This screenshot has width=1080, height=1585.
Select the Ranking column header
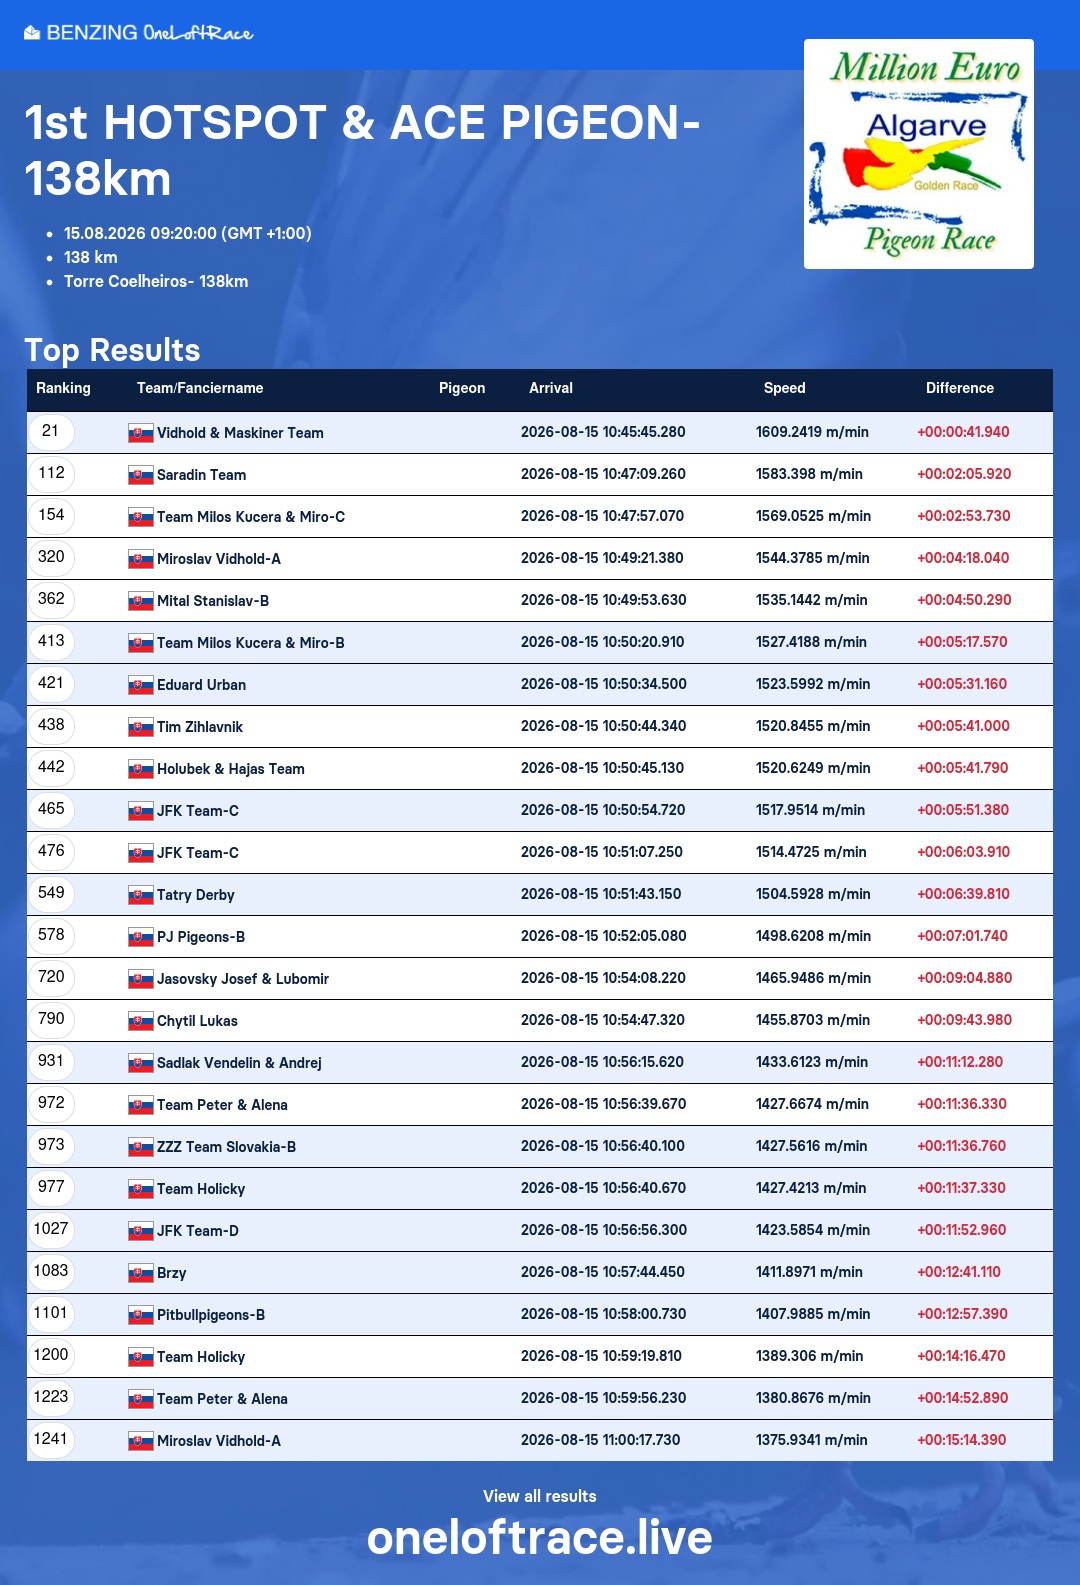pyautogui.click(x=63, y=388)
